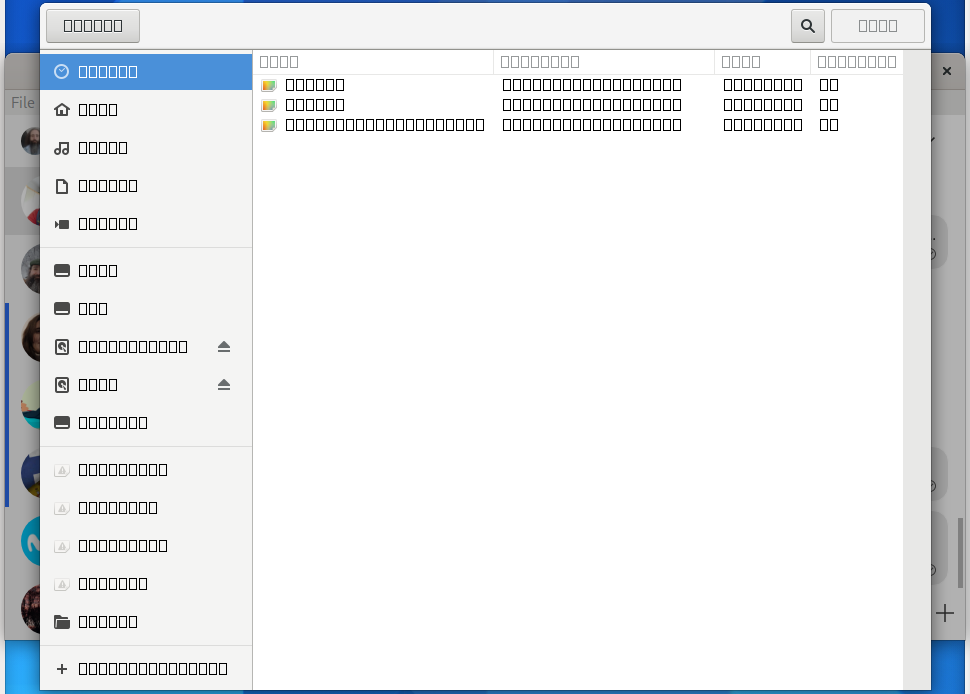Click the location button at top left

pos(92,25)
